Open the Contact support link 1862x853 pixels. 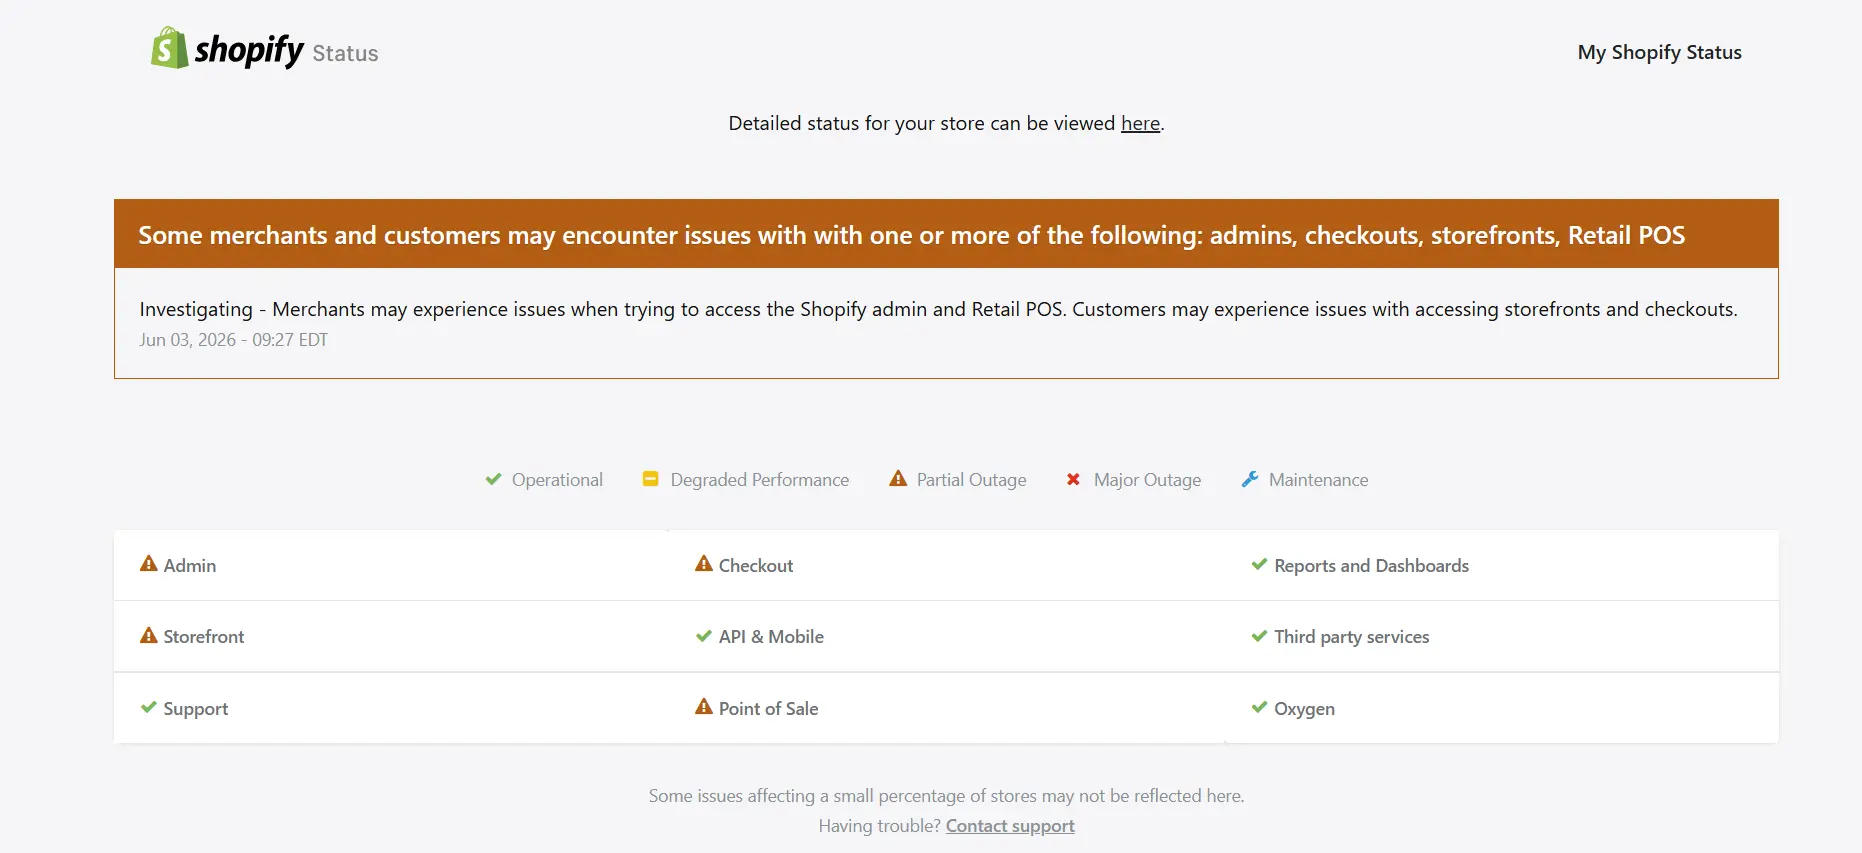click(x=1010, y=826)
